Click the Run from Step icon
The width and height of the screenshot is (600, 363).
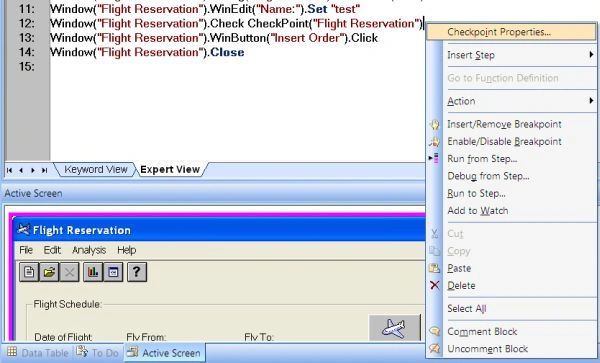coord(434,158)
